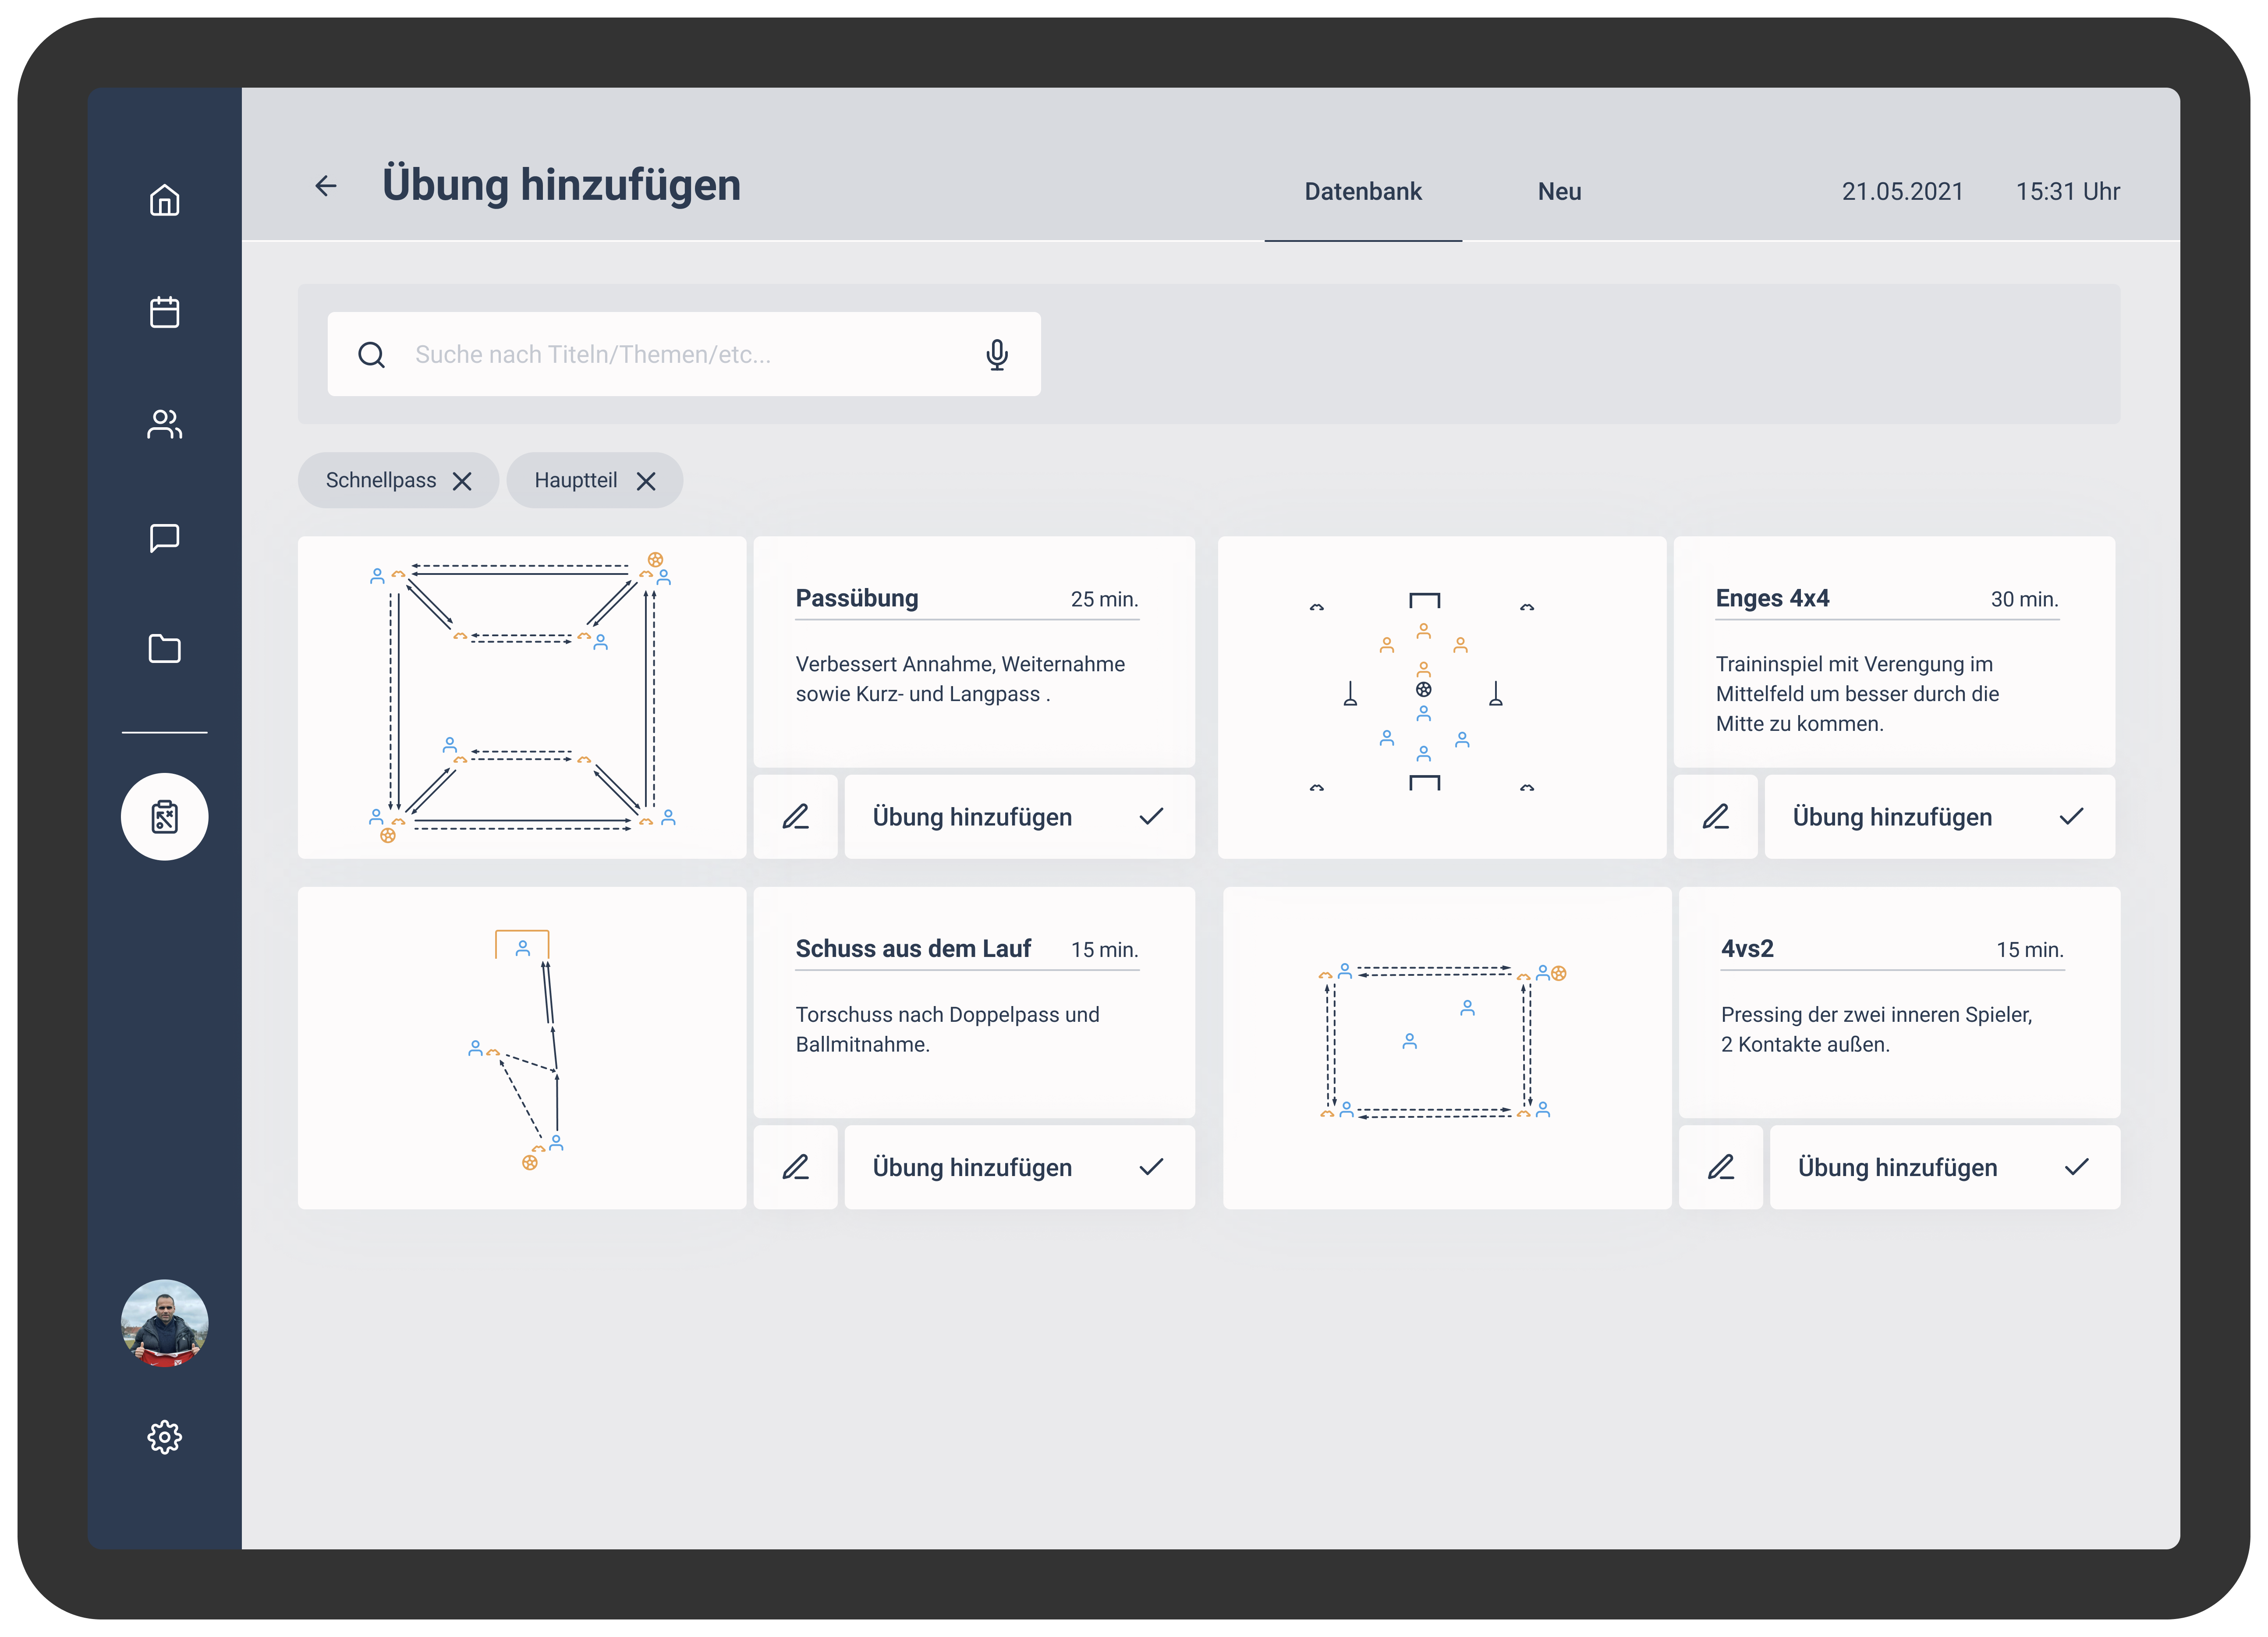
Task: Click the 30 min. duration label
Action: click(2025, 599)
